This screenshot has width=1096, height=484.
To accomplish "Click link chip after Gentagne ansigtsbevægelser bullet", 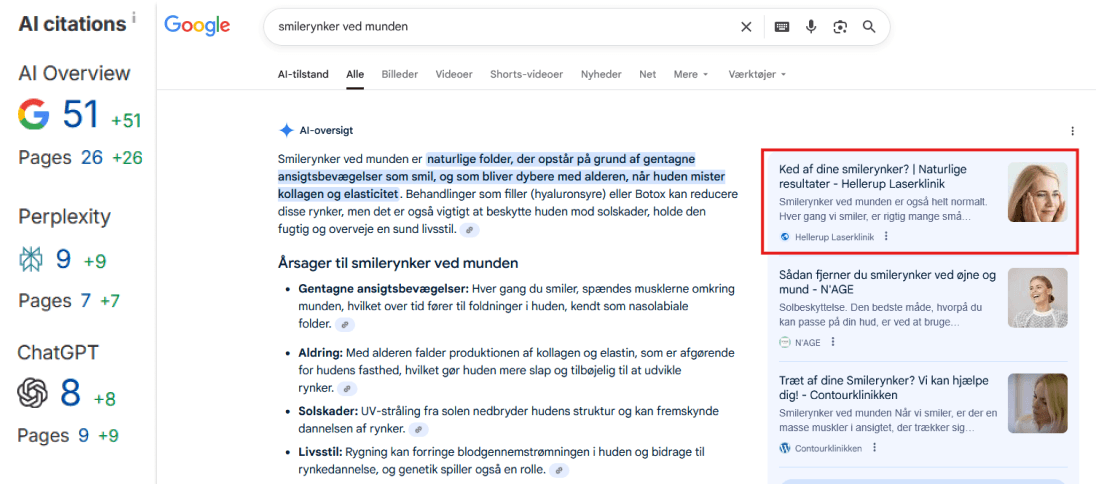I will 345,325.
